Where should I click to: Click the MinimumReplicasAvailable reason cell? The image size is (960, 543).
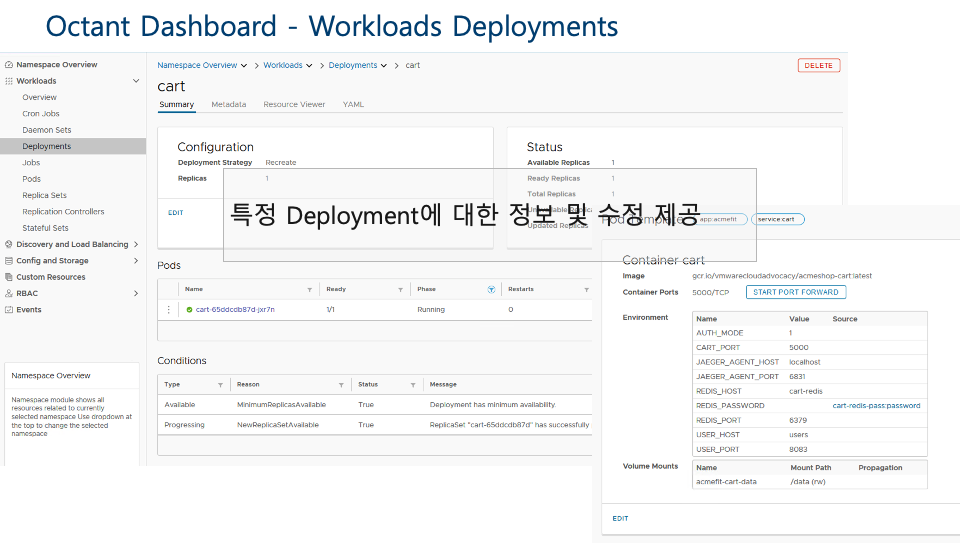point(282,405)
